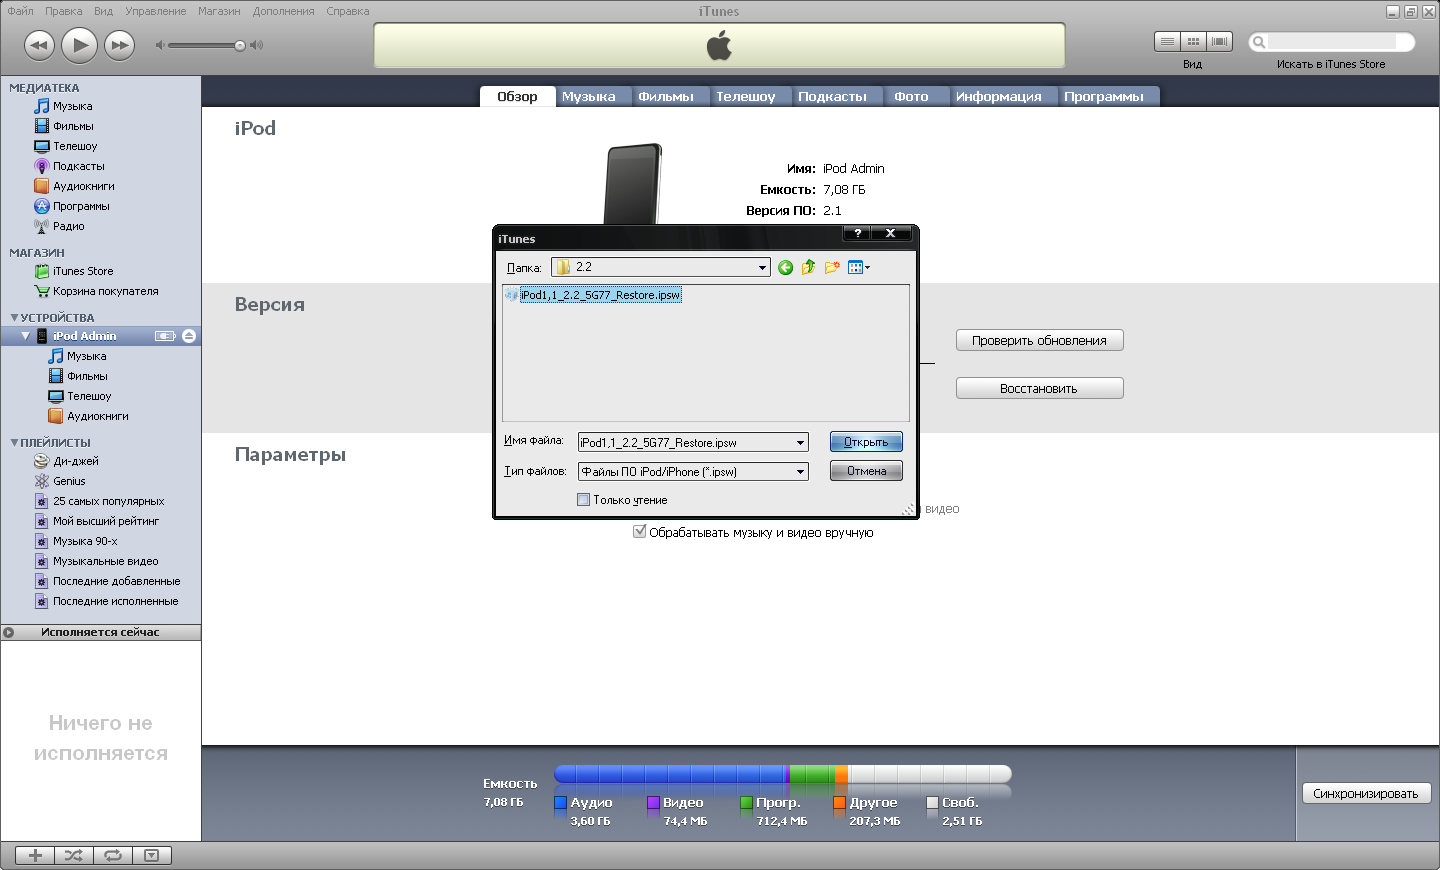The width and height of the screenshot is (1440, 870).
Task: Open the 'Магазин' menu
Action: click(218, 11)
